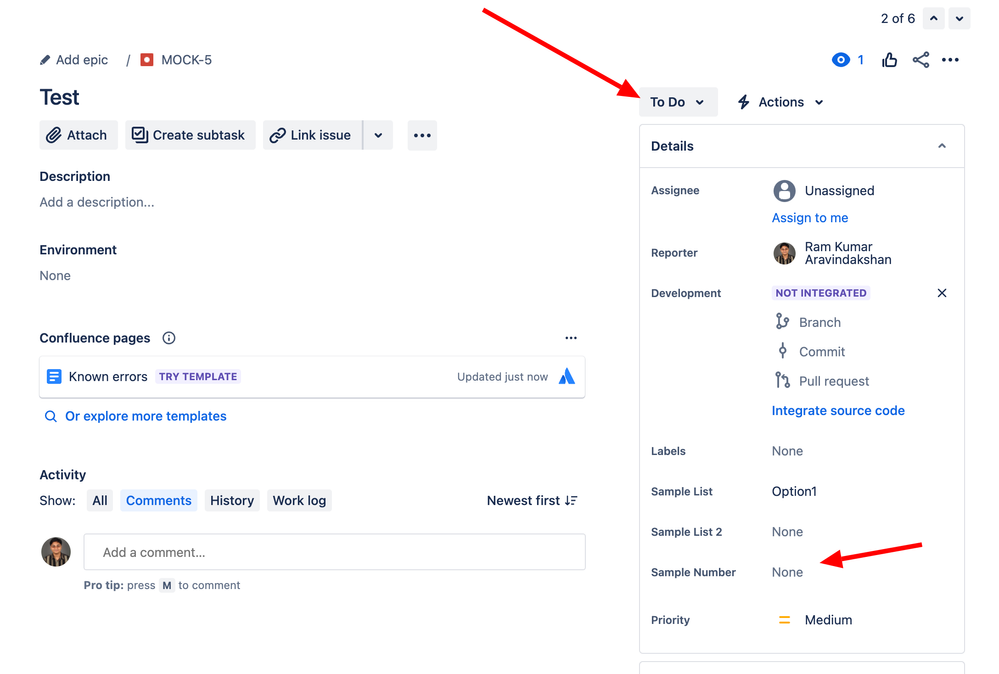Click the Add epic pencil icon
The width and height of the screenshot is (999, 674).
(x=45, y=60)
